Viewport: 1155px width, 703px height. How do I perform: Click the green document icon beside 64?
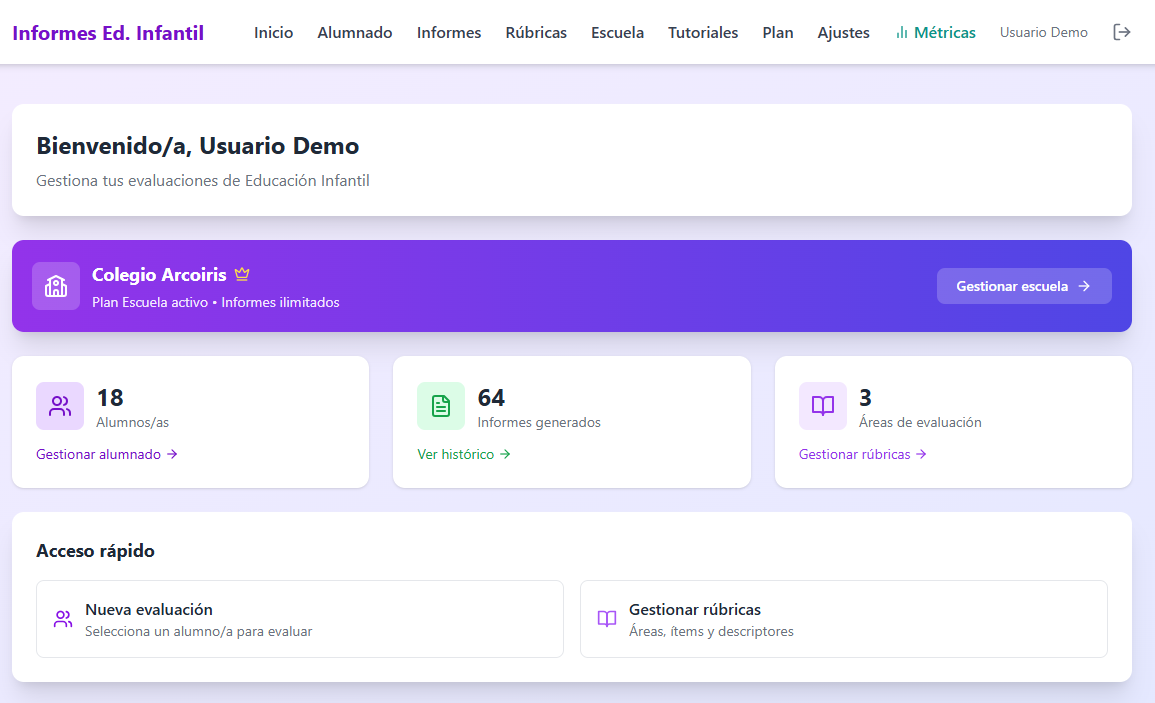pyautogui.click(x=441, y=406)
